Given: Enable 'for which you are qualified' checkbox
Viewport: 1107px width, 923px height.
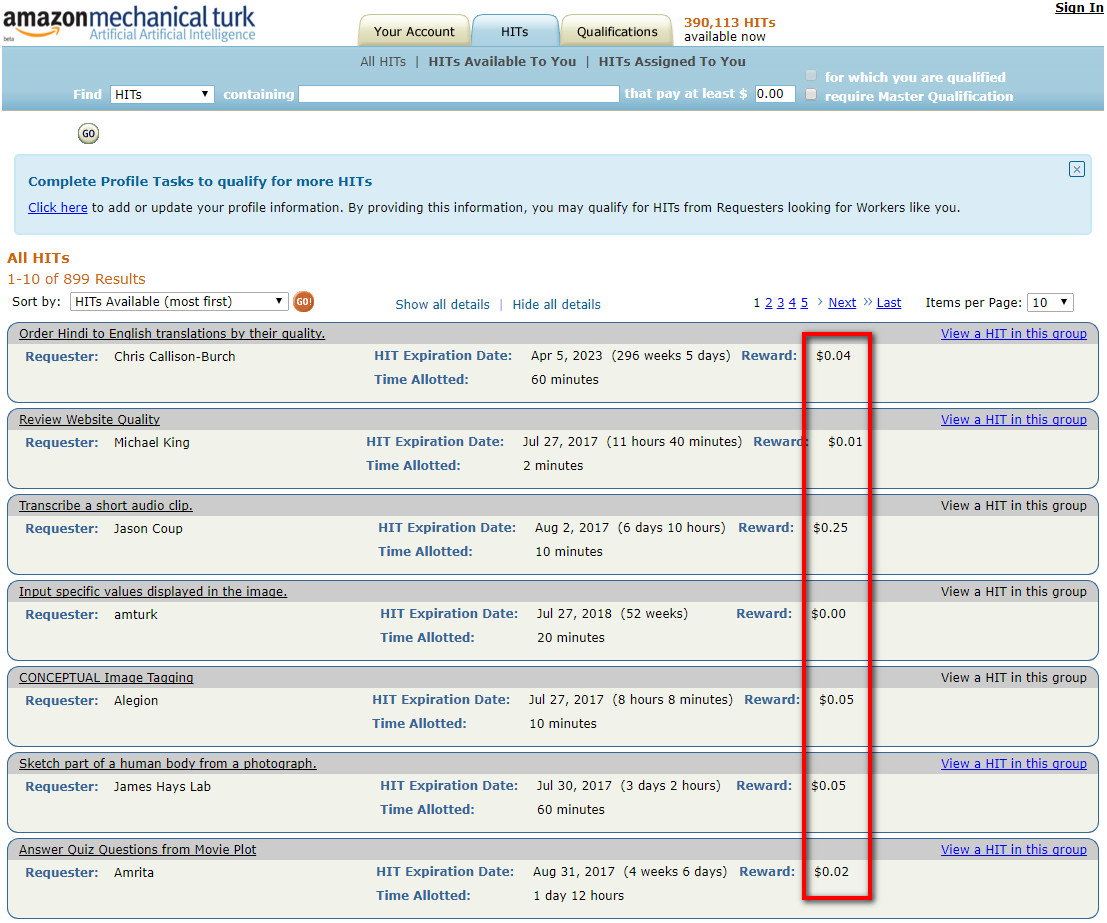Looking at the screenshot, I should (x=811, y=77).
